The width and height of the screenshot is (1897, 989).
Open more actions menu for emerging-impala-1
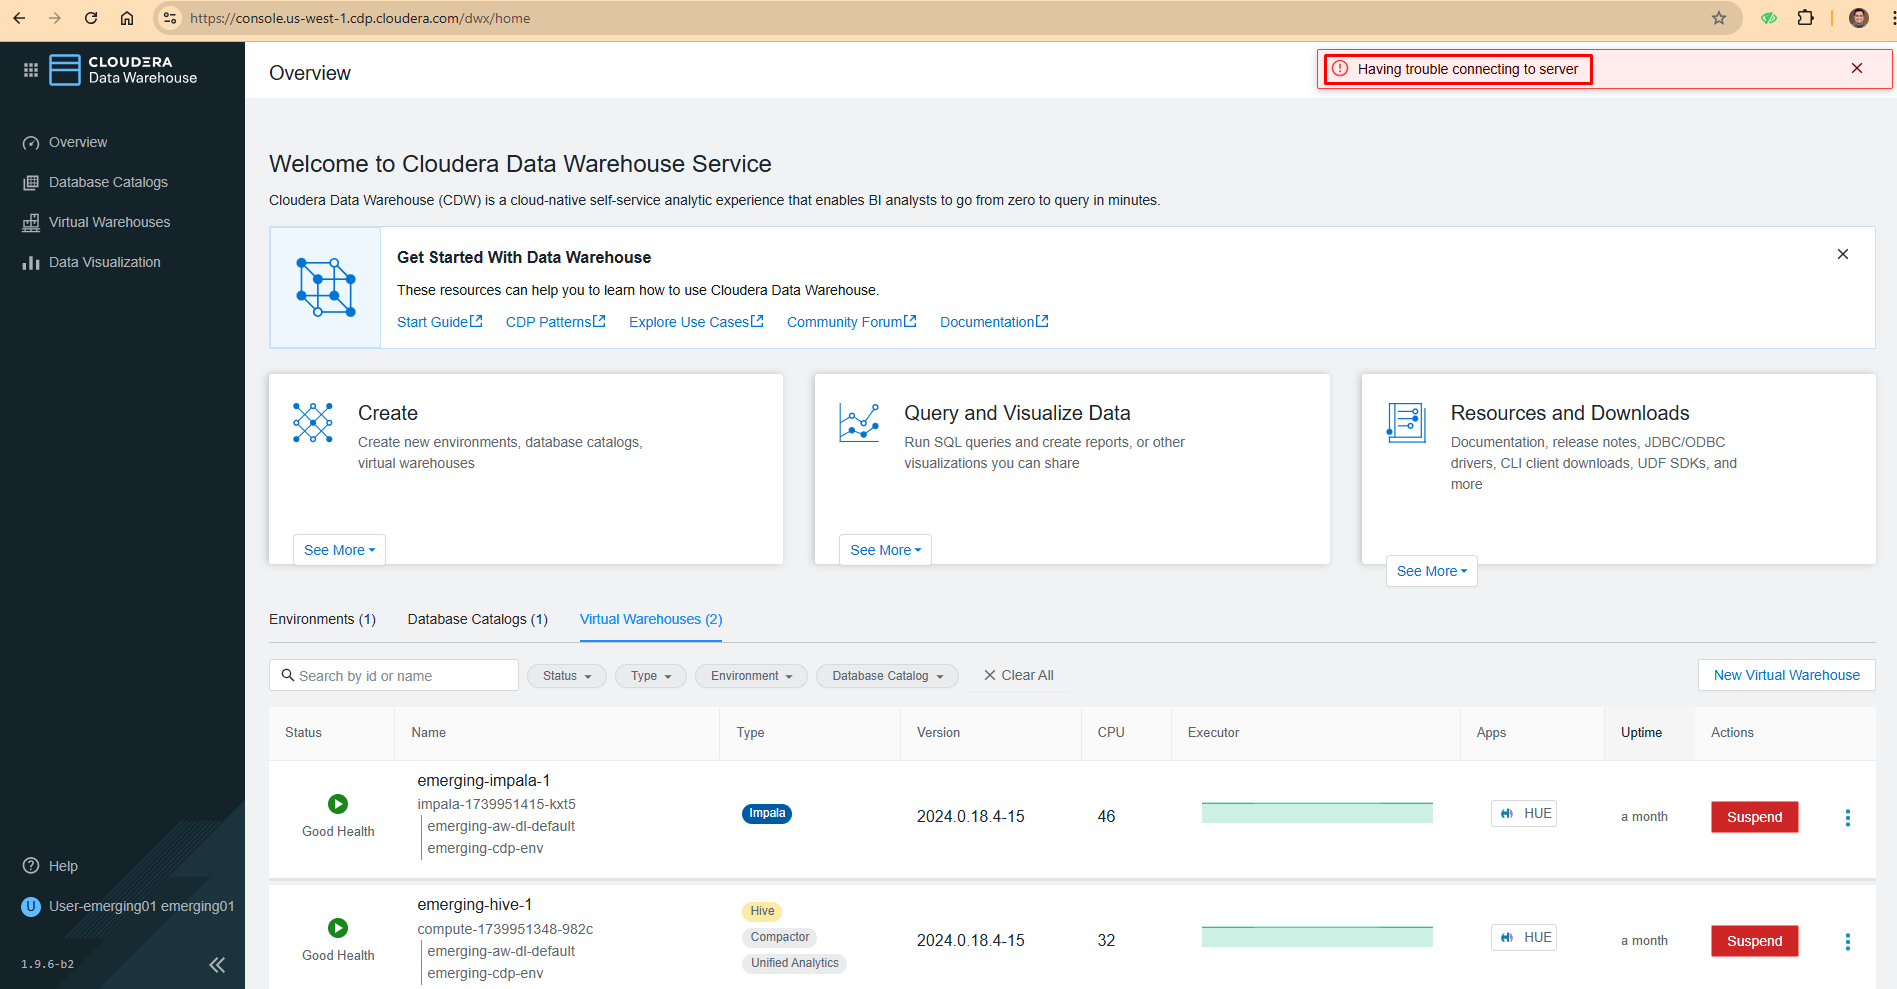(x=1847, y=818)
